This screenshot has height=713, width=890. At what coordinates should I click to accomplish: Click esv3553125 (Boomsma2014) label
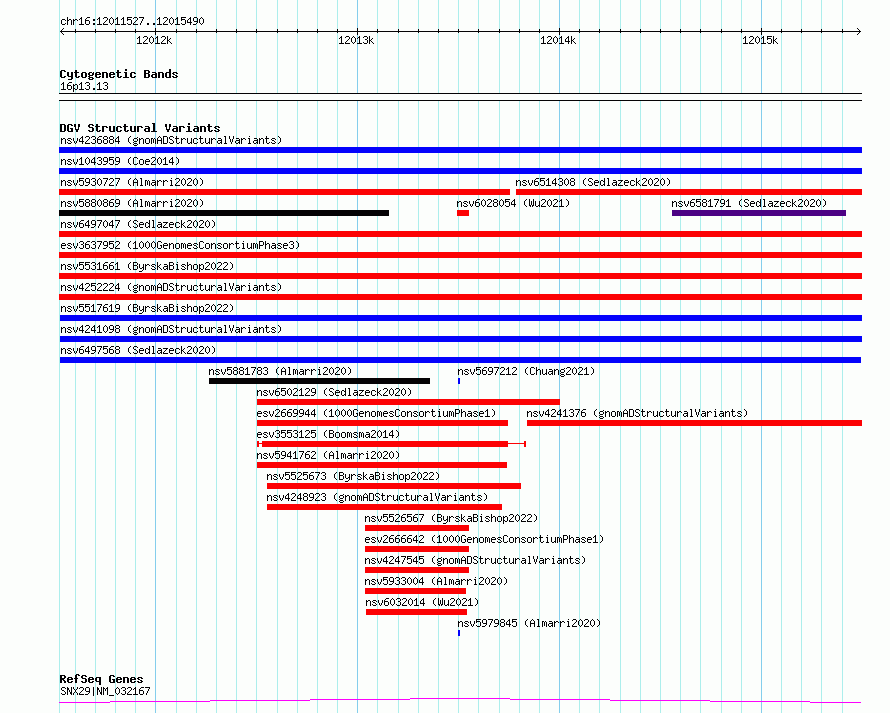click(x=328, y=434)
